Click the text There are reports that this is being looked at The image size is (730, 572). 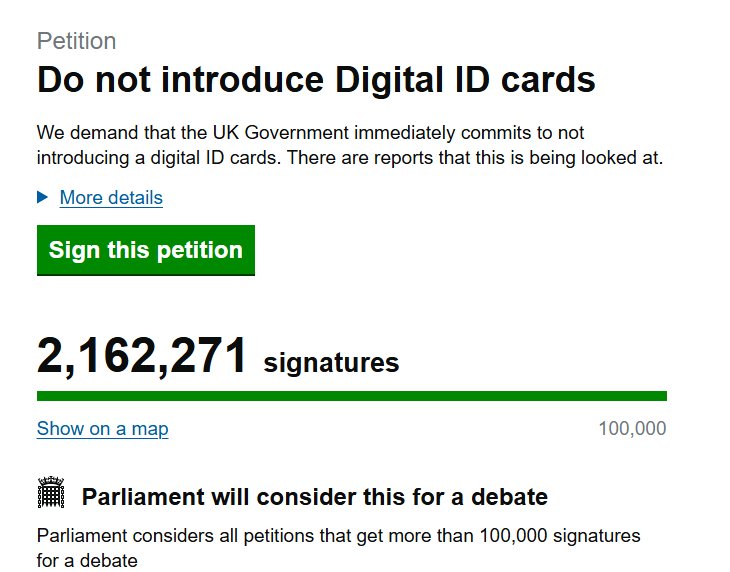point(474,158)
